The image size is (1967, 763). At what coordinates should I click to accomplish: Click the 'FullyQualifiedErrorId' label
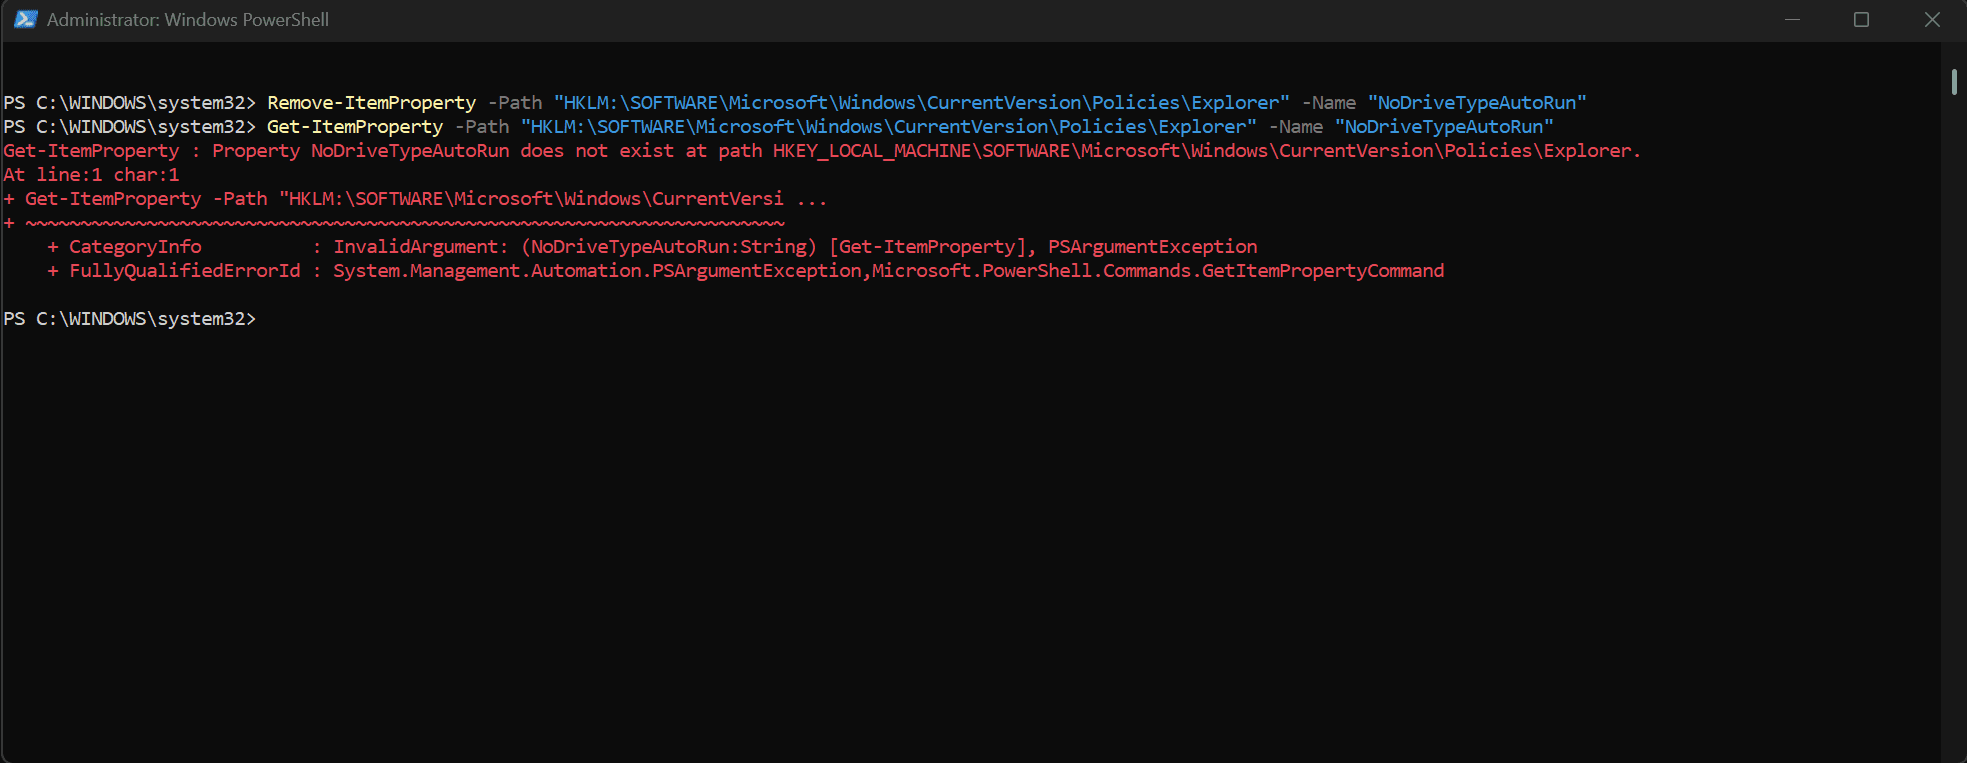pyautogui.click(x=185, y=271)
